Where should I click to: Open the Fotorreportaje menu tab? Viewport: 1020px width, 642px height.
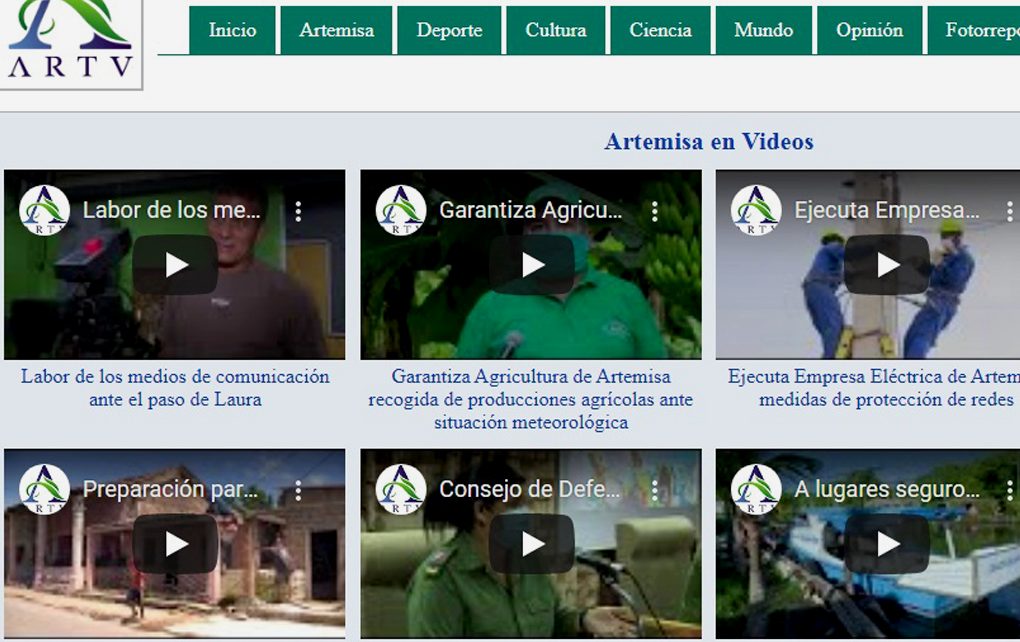coord(974,30)
